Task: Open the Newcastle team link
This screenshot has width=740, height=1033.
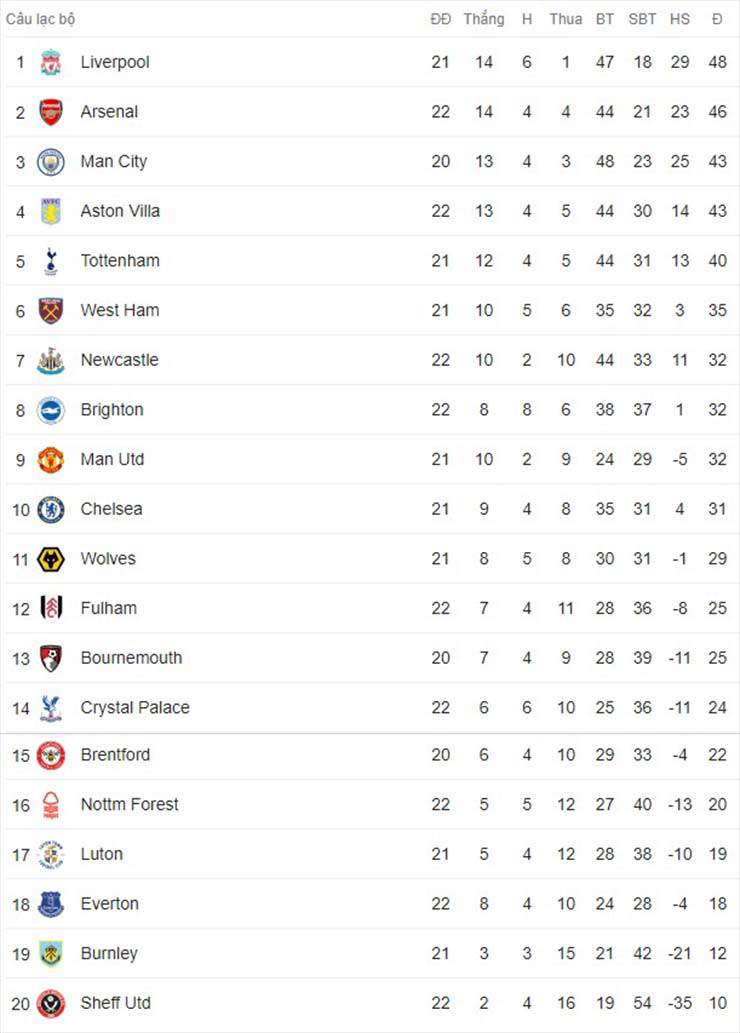Action: tap(119, 360)
